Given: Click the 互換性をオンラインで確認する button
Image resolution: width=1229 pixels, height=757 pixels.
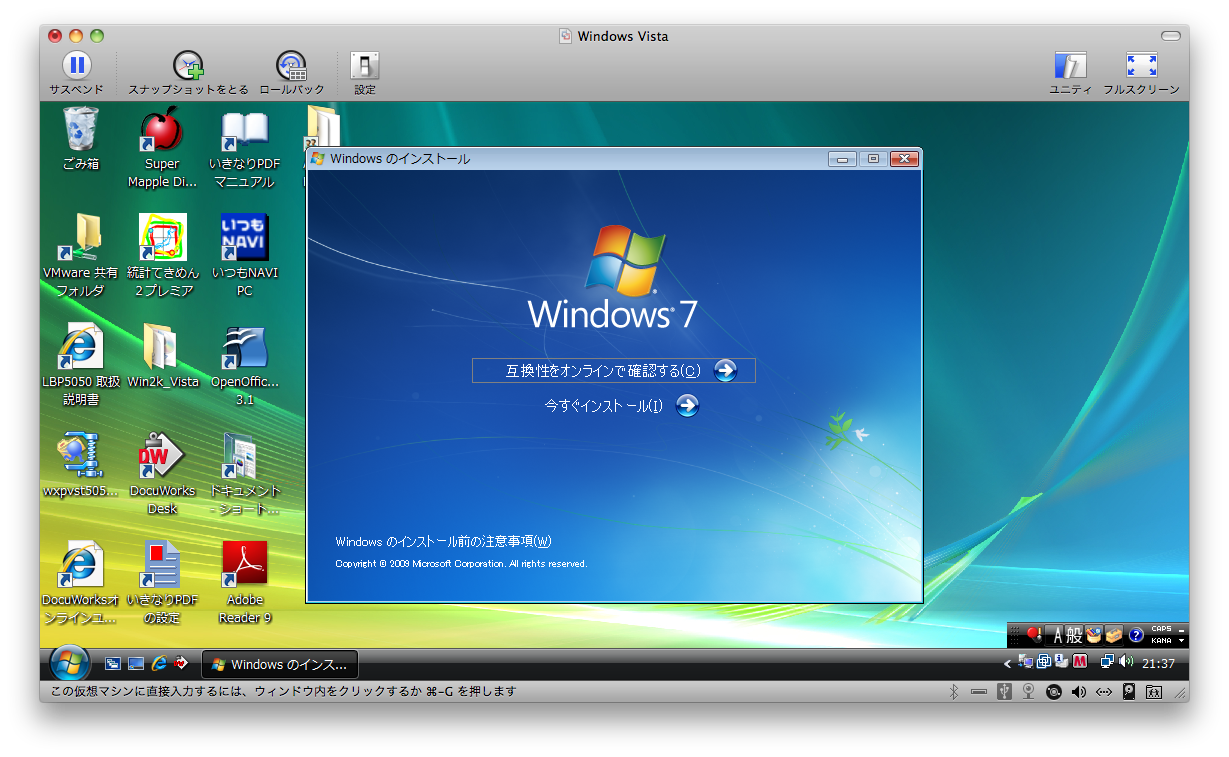Looking at the screenshot, I should coord(614,371).
